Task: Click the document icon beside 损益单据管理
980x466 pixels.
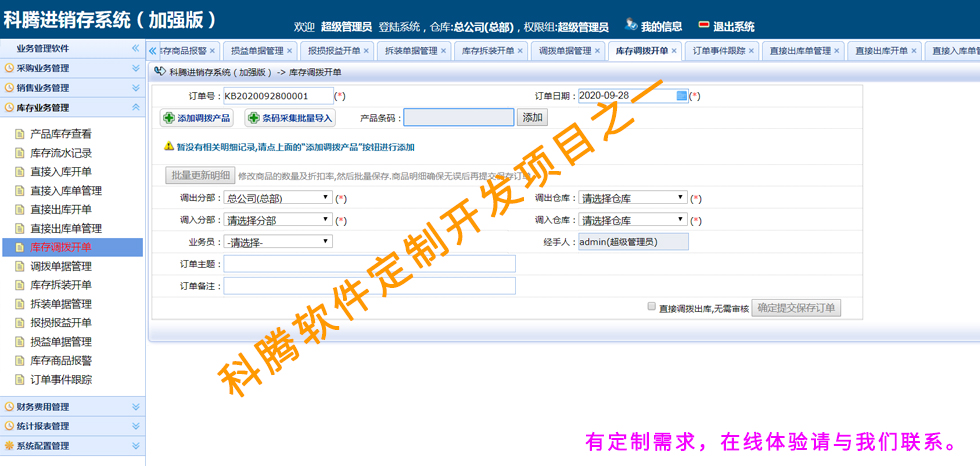Action: click(x=19, y=342)
